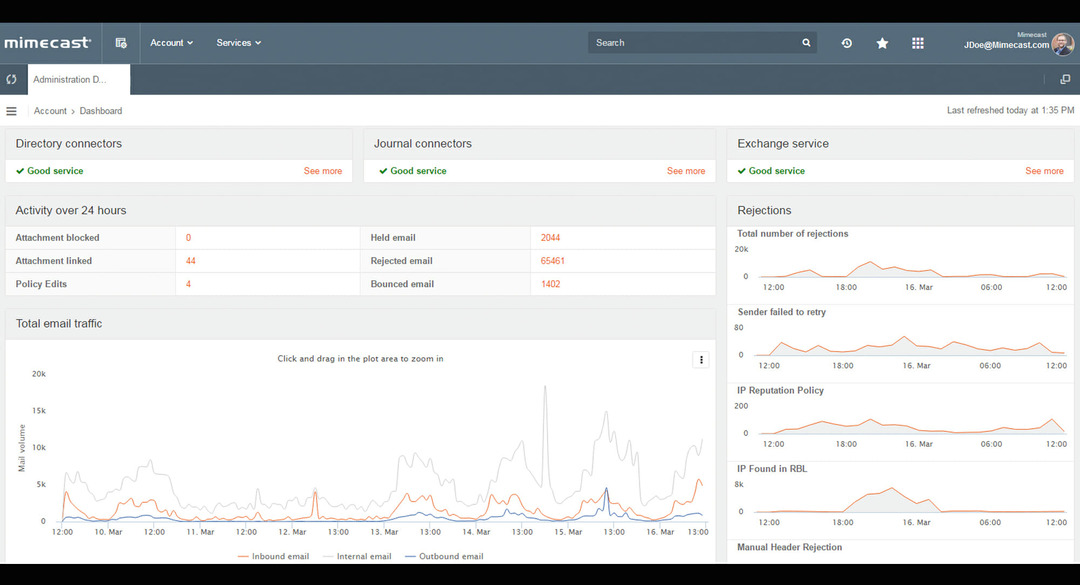Open the application launcher grid icon

917,43
